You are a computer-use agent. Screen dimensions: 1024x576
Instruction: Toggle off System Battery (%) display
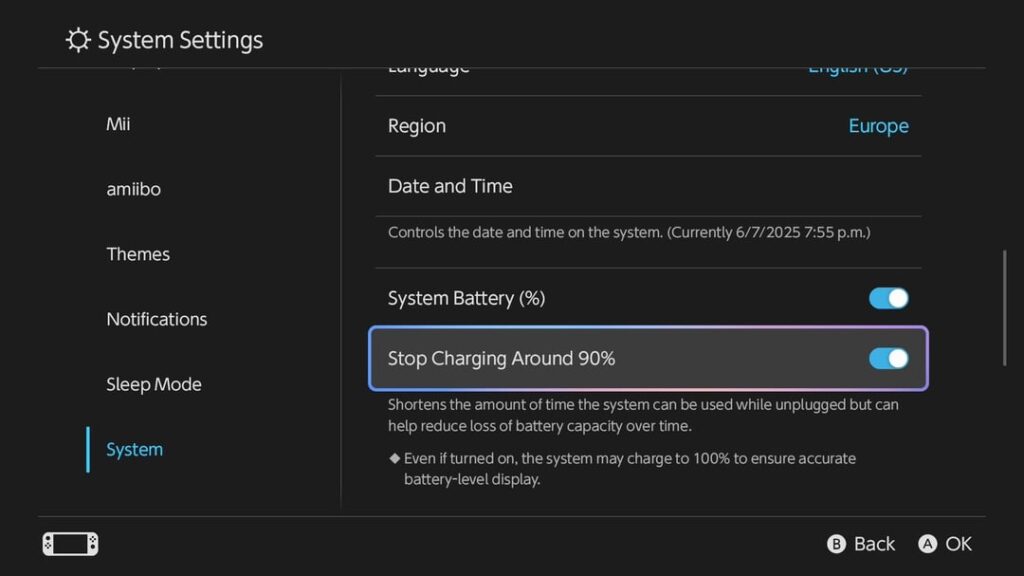pos(888,297)
